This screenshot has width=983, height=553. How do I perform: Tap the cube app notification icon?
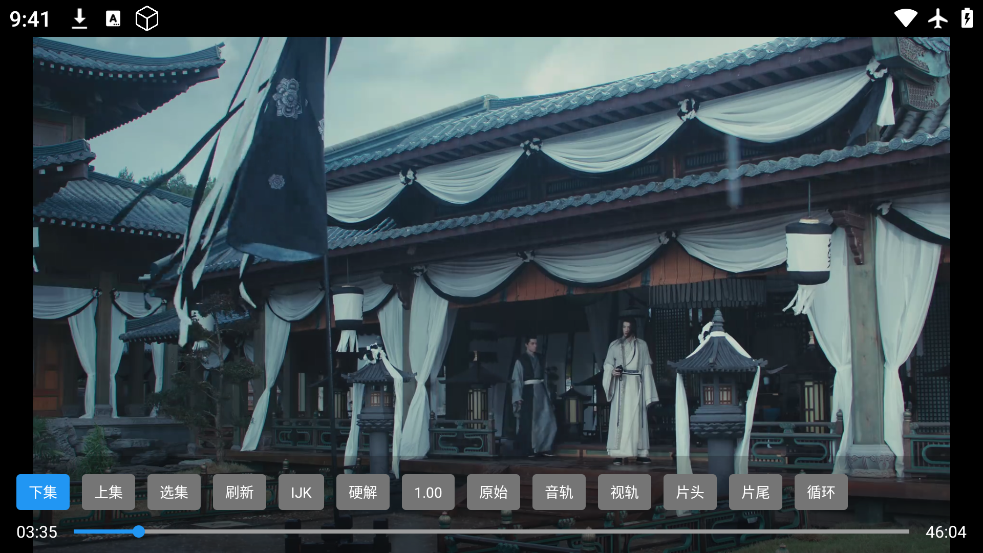point(147,19)
